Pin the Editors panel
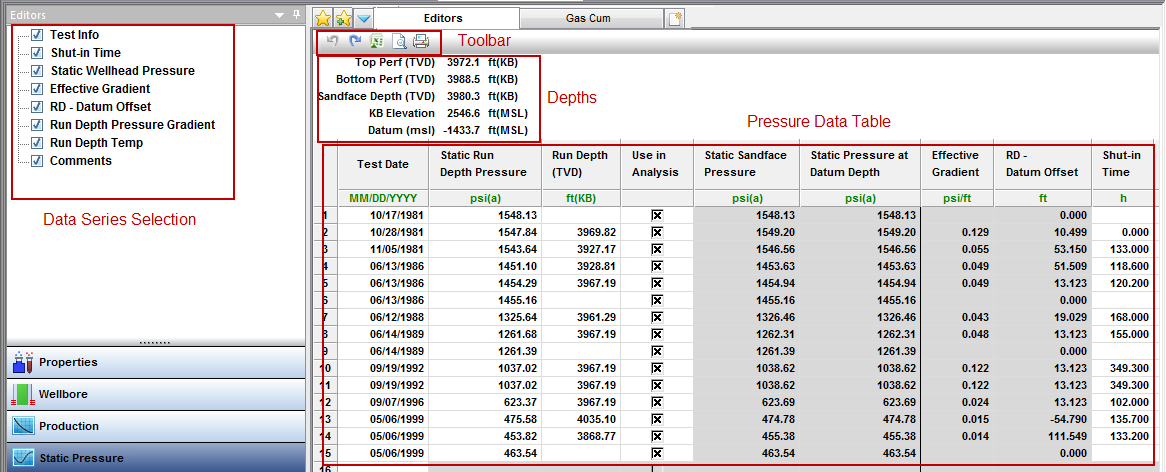 [x=296, y=15]
